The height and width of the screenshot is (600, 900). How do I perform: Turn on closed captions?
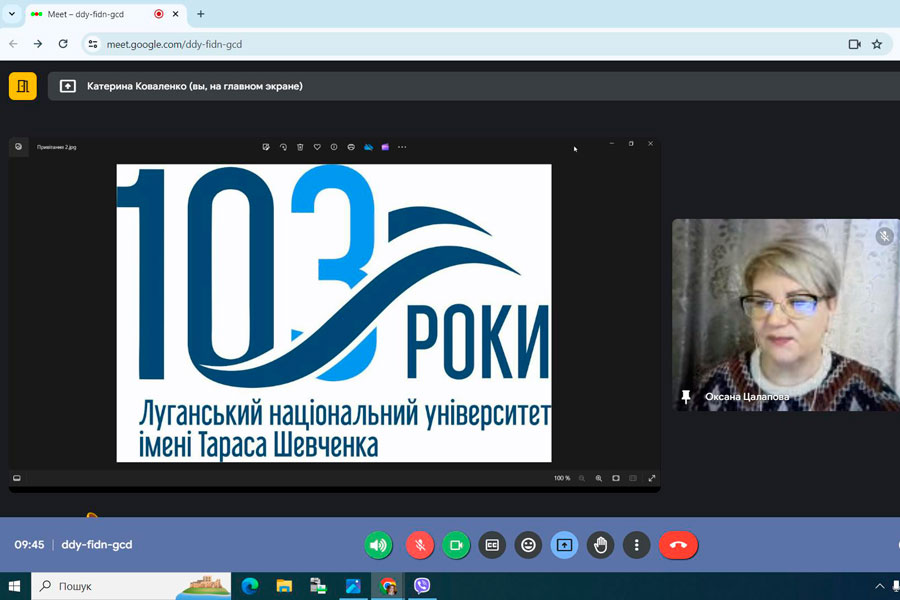point(492,545)
